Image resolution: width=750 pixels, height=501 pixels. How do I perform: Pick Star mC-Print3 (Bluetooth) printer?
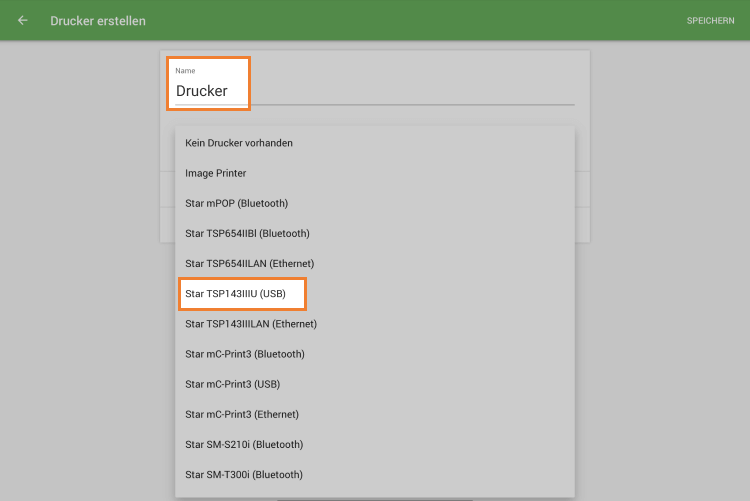click(245, 354)
